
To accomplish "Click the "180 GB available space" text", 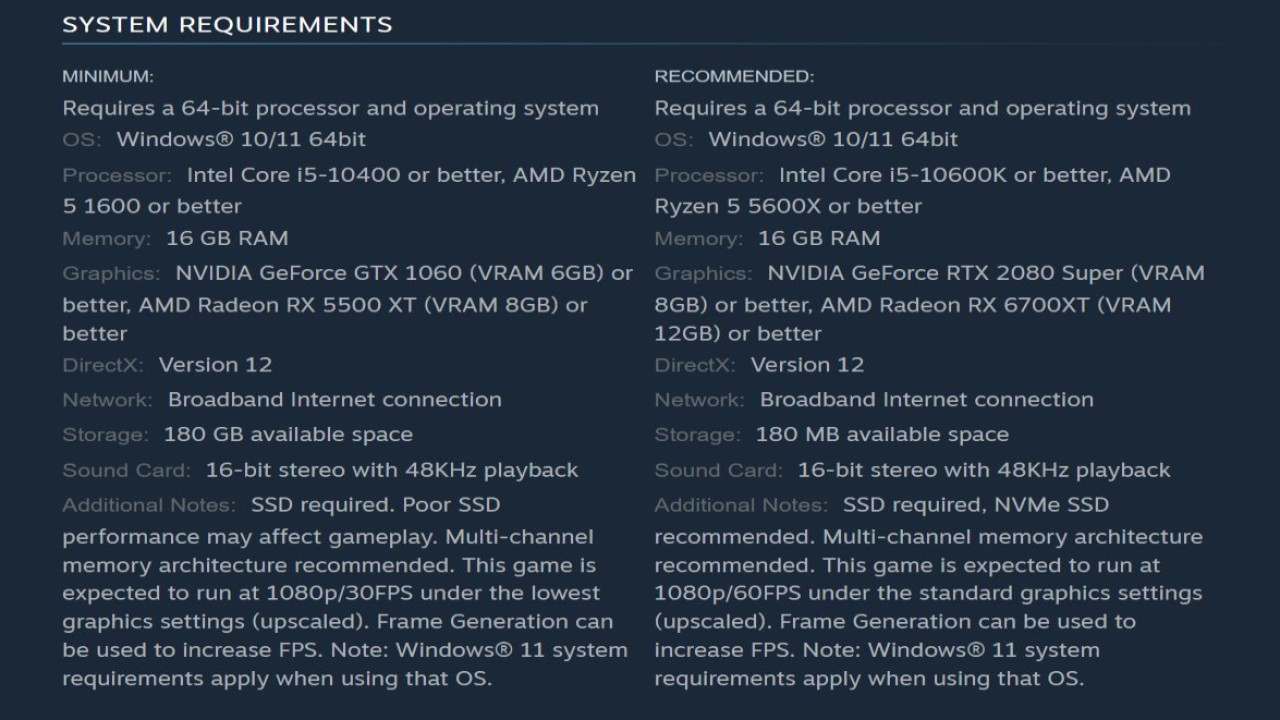I will coord(288,435).
